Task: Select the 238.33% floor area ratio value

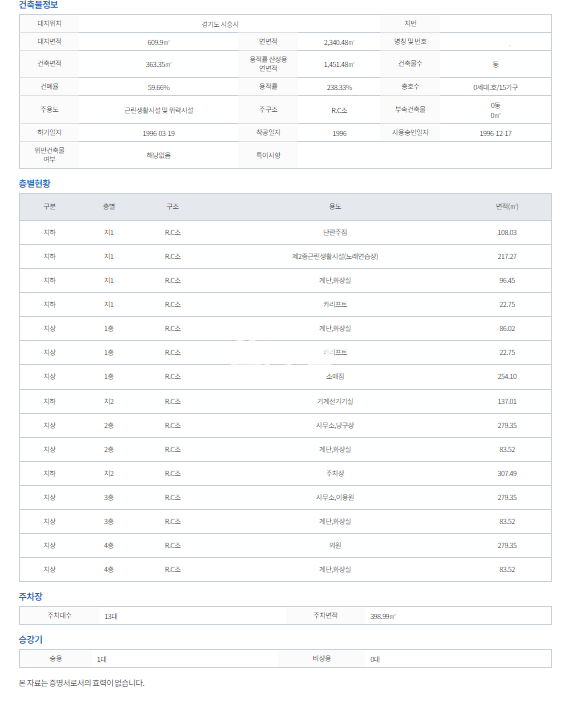Action: (340, 87)
